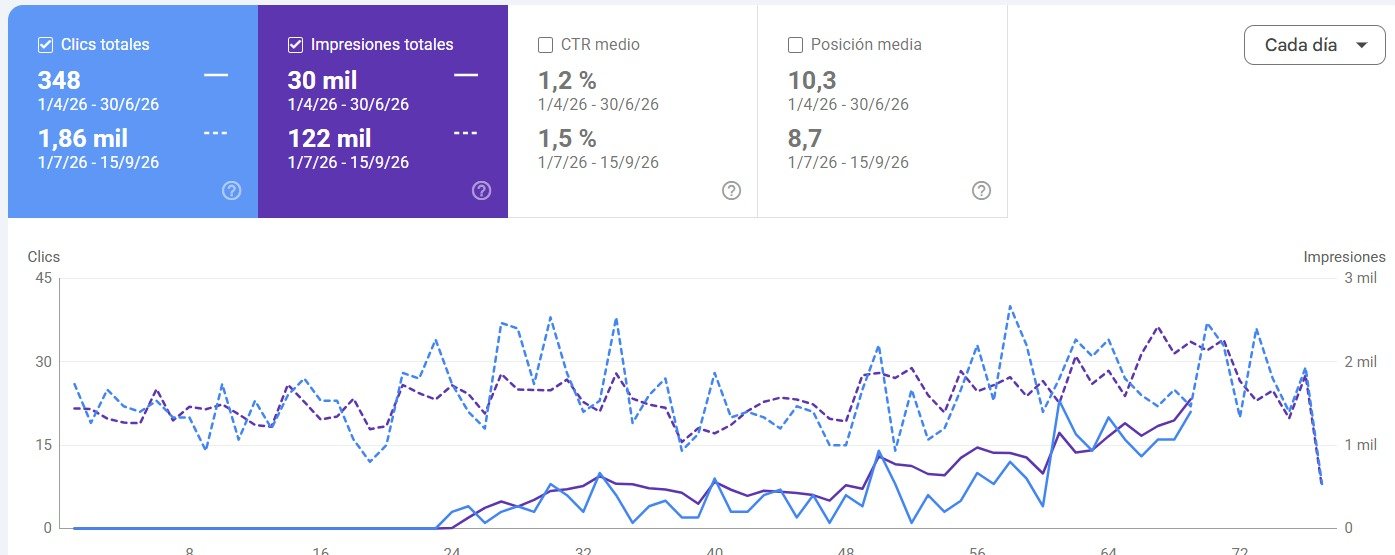The width and height of the screenshot is (1395, 555).
Task: Click the 8,7 average position value
Action: pyautogui.click(x=805, y=139)
